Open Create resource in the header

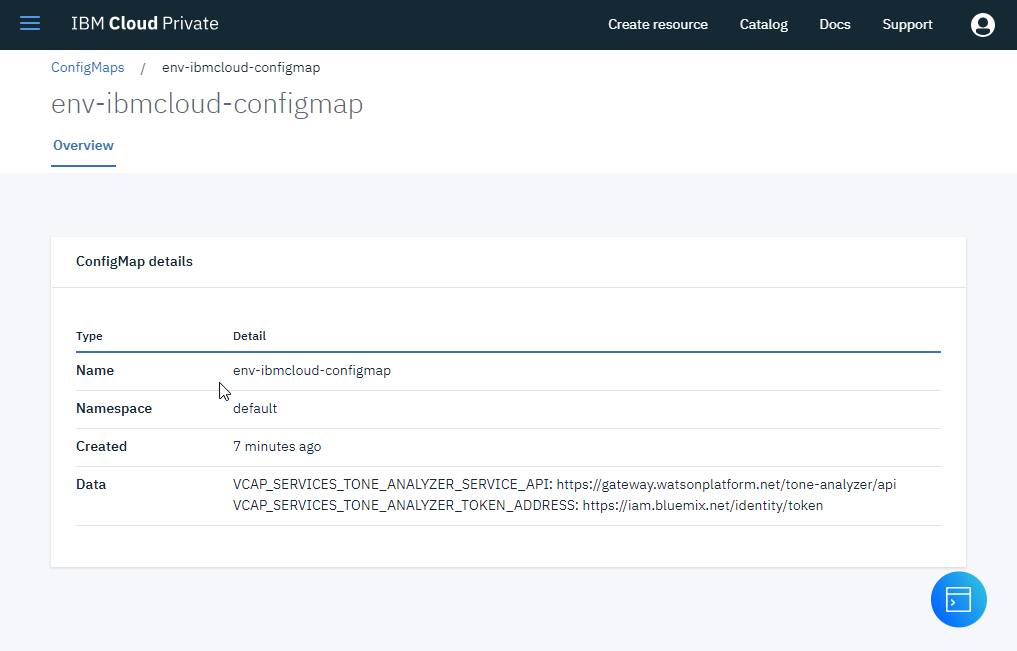657,25
